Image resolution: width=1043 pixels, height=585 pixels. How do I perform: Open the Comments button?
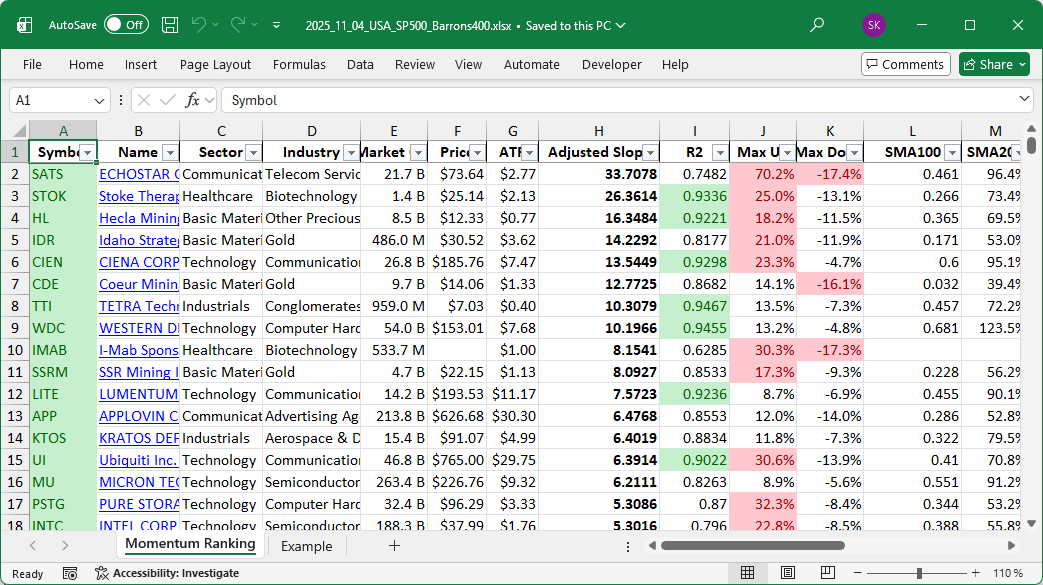pos(905,65)
